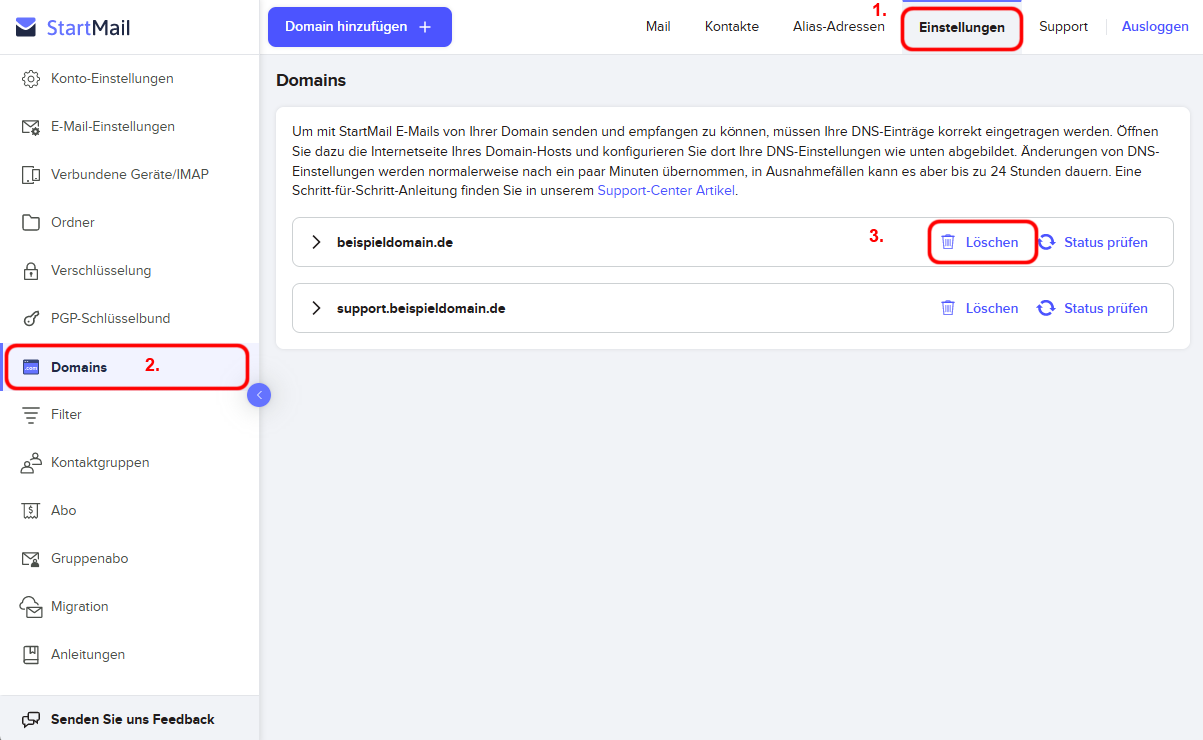Select Verbundene Geräte/IMAP in the sidebar
The image size is (1203, 740).
[x=130, y=175]
